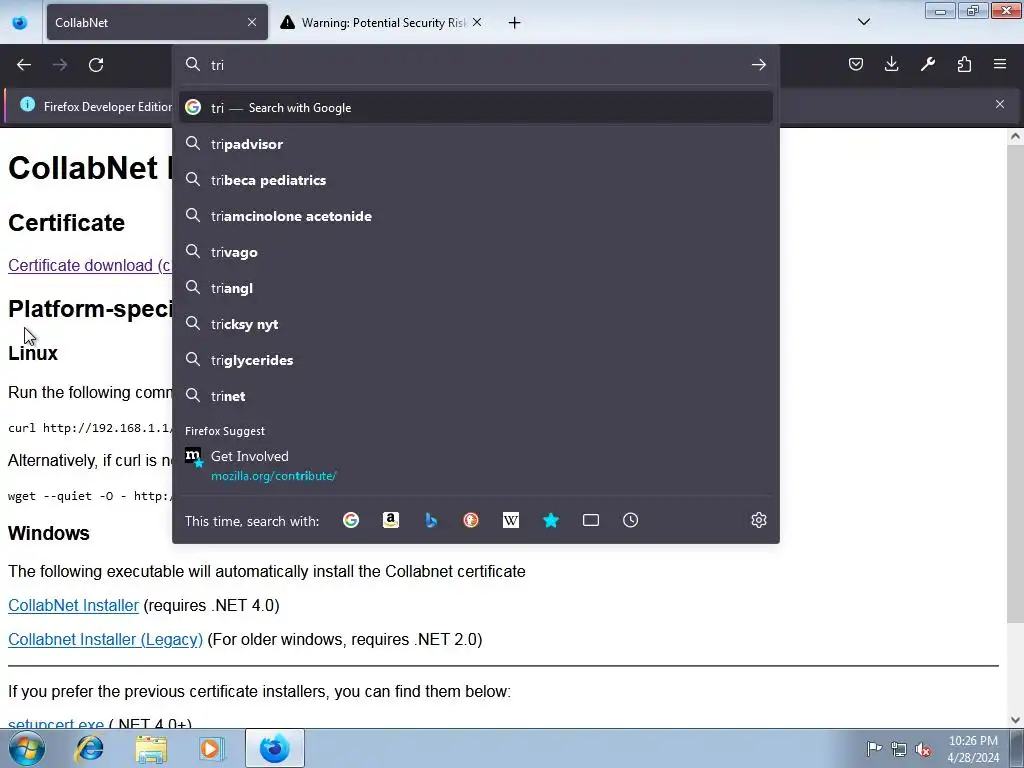Search this time with Wikipedia icon
This screenshot has height=768, width=1024.
[x=511, y=520]
